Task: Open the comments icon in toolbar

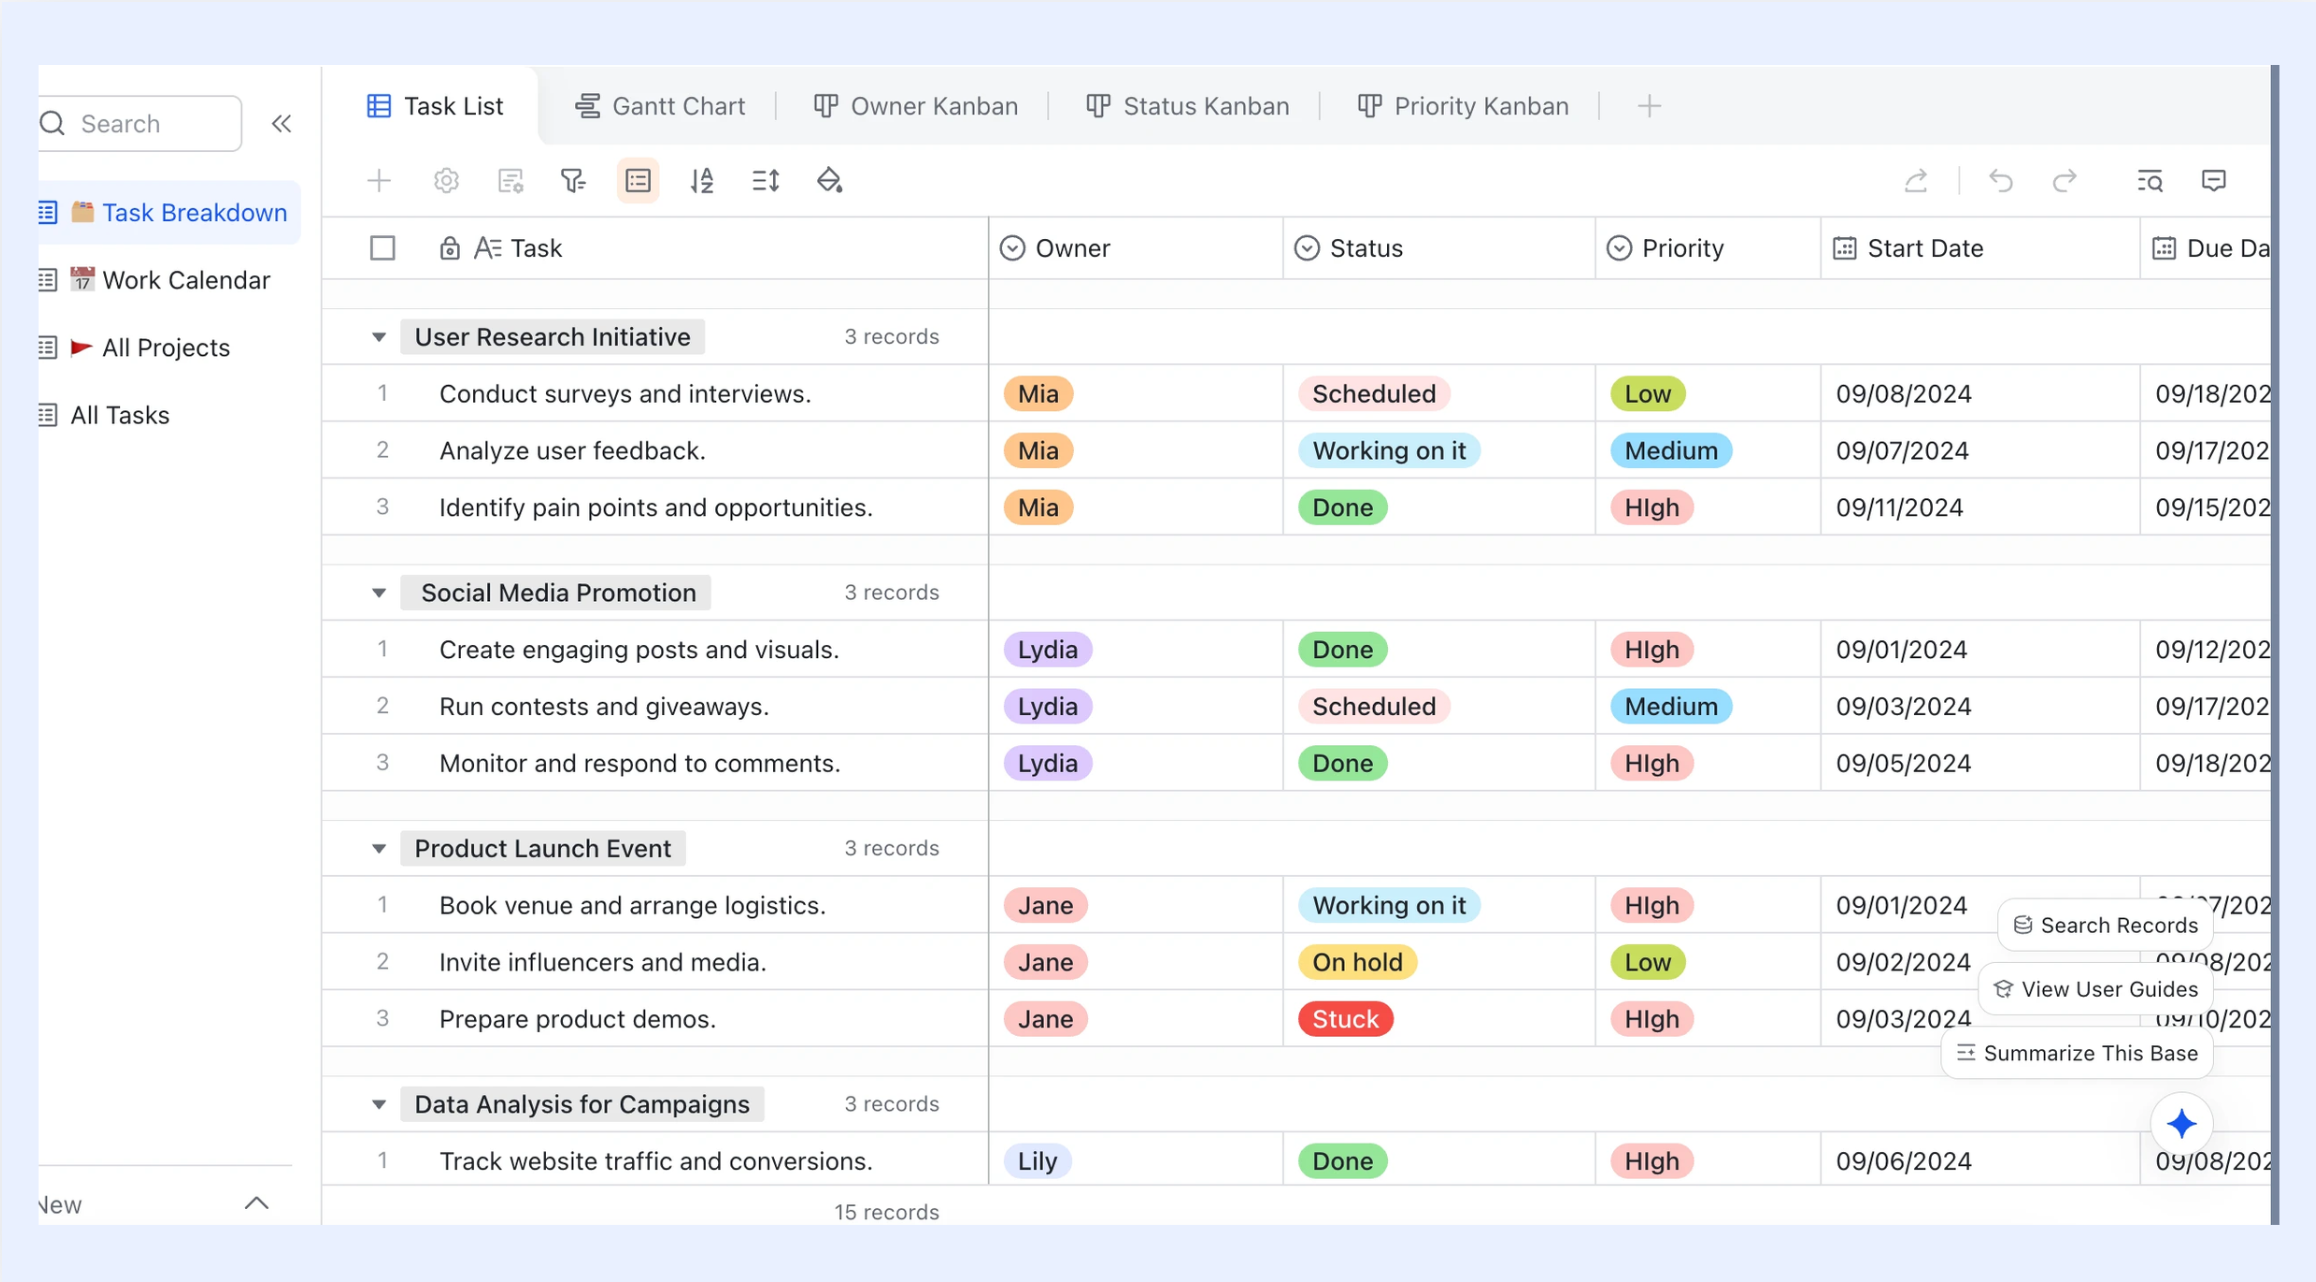Action: pos(2214,180)
